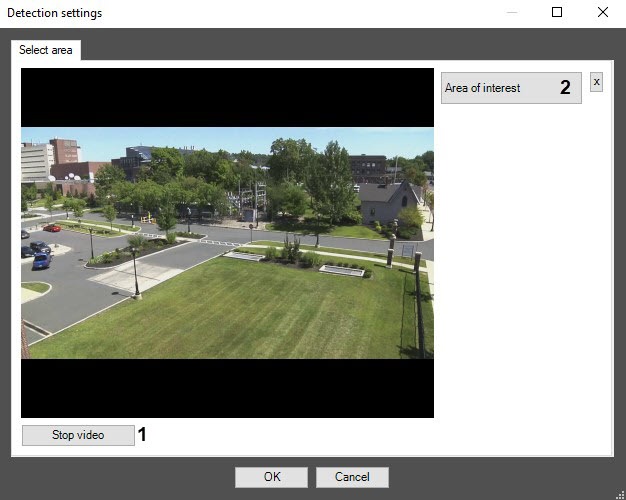626x500 pixels.
Task: Confirm settings with the OK button
Action: click(x=271, y=477)
